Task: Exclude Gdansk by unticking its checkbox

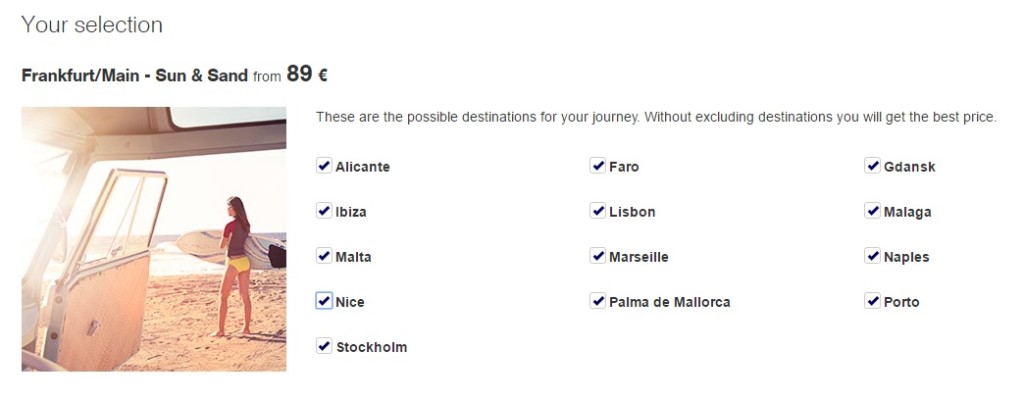Action: pyautogui.click(x=872, y=166)
